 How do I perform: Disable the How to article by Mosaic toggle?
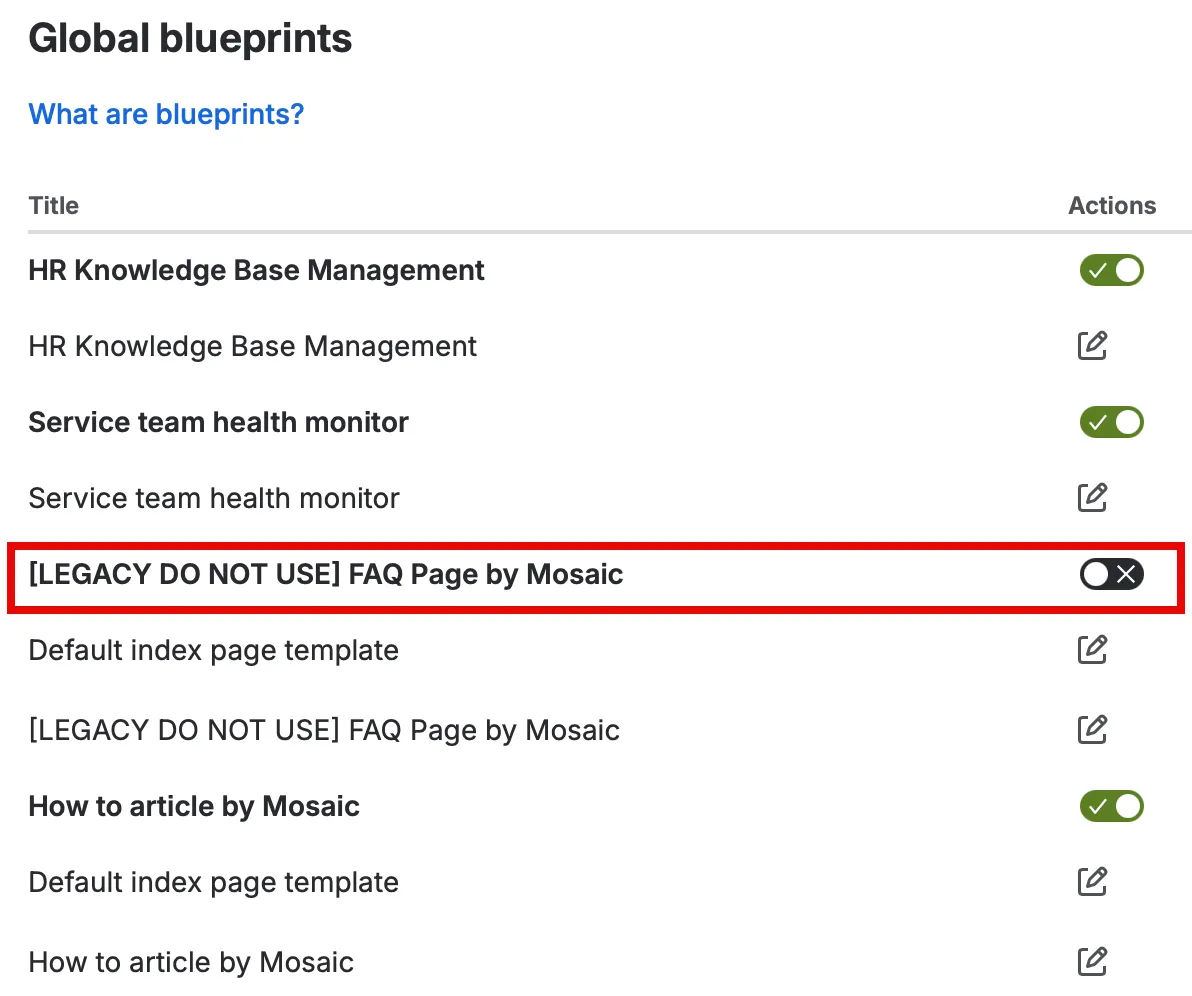tap(1111, 806)
